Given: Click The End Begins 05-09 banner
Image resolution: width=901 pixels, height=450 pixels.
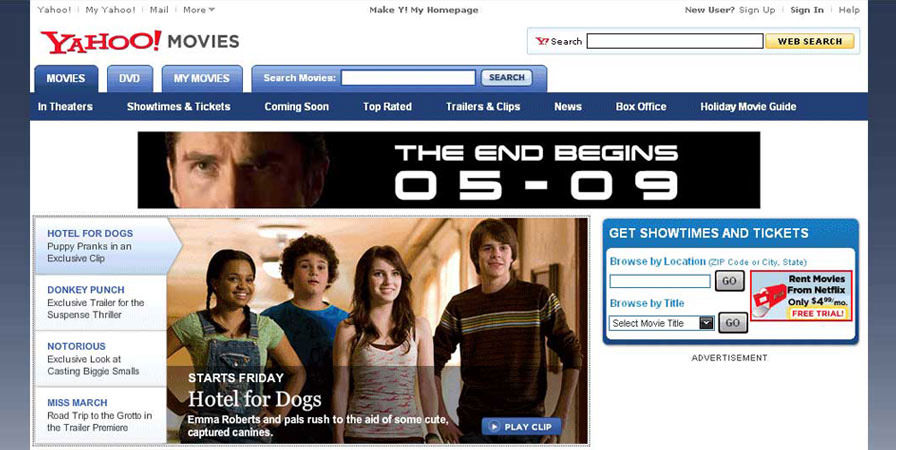Looking at the screenshot, I should (449, 170).
